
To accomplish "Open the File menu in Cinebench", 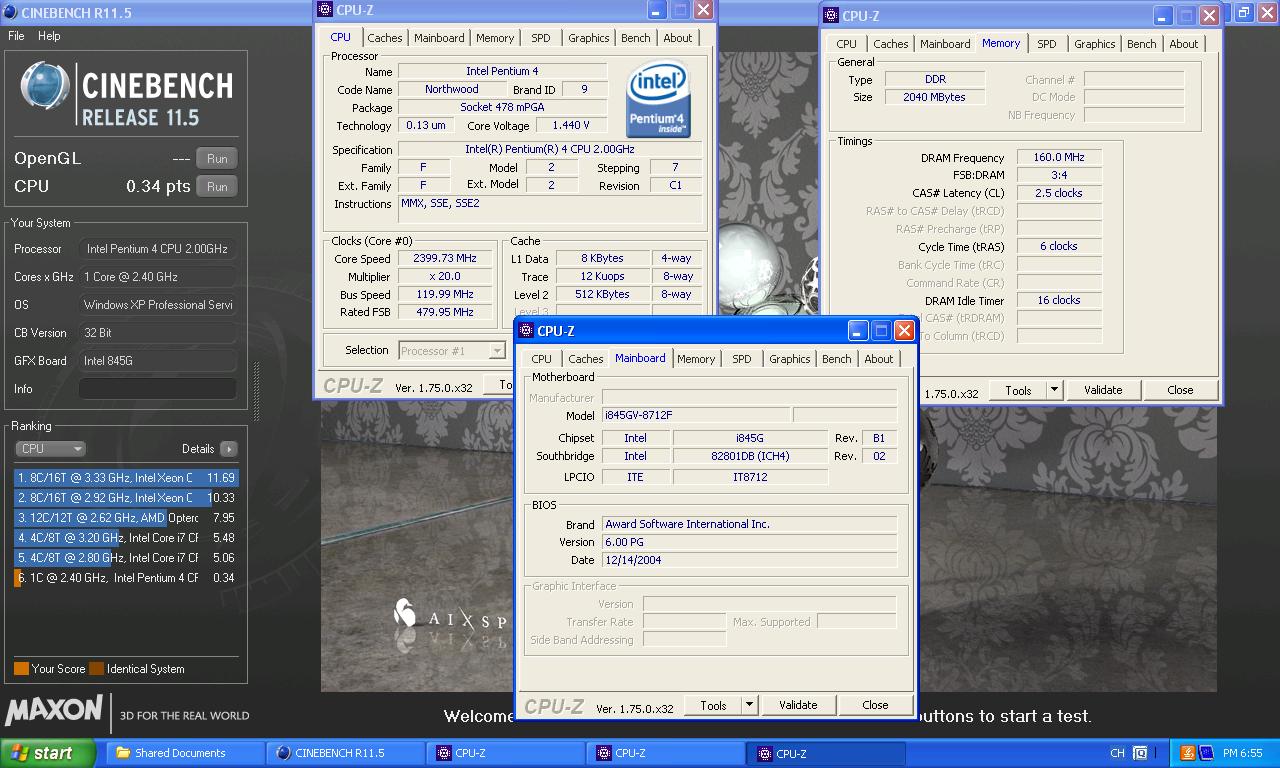I will click(x=16, y=35).
